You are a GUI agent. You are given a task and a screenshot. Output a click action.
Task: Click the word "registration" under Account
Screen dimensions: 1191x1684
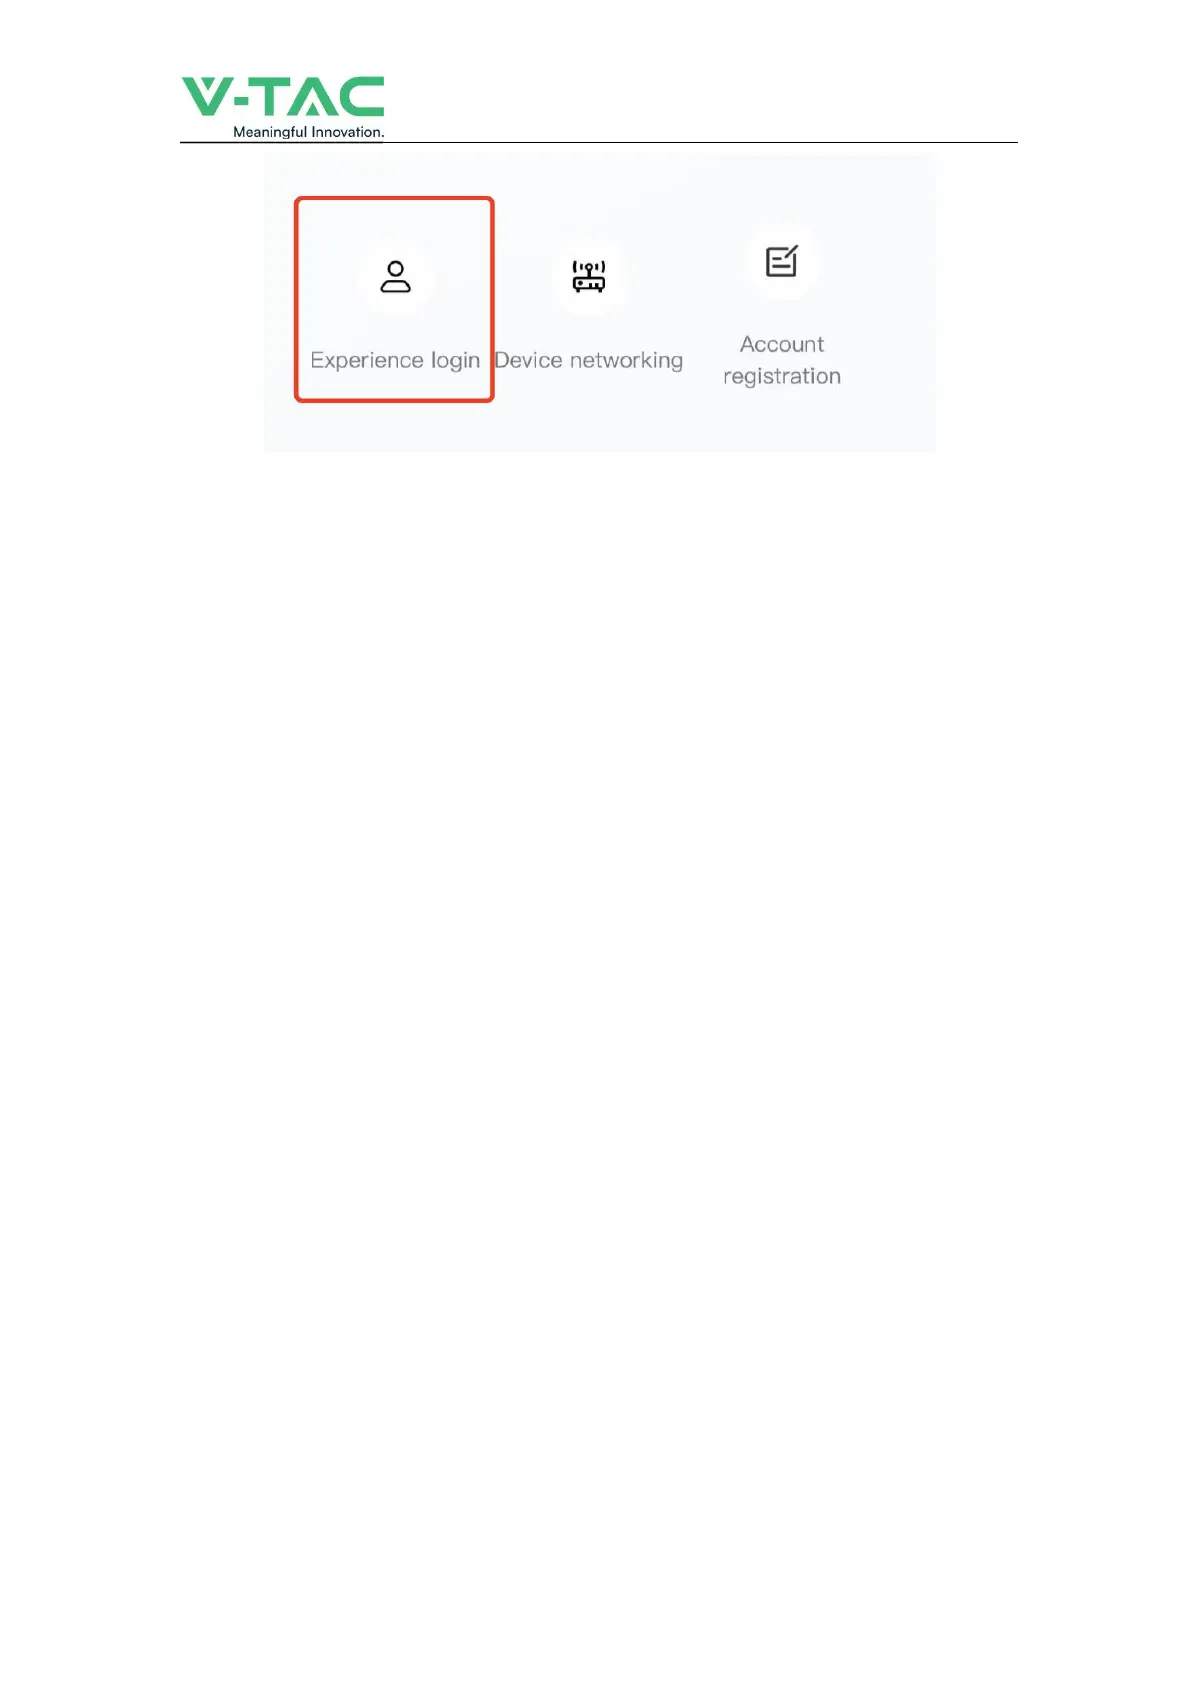tap(782, 377)
